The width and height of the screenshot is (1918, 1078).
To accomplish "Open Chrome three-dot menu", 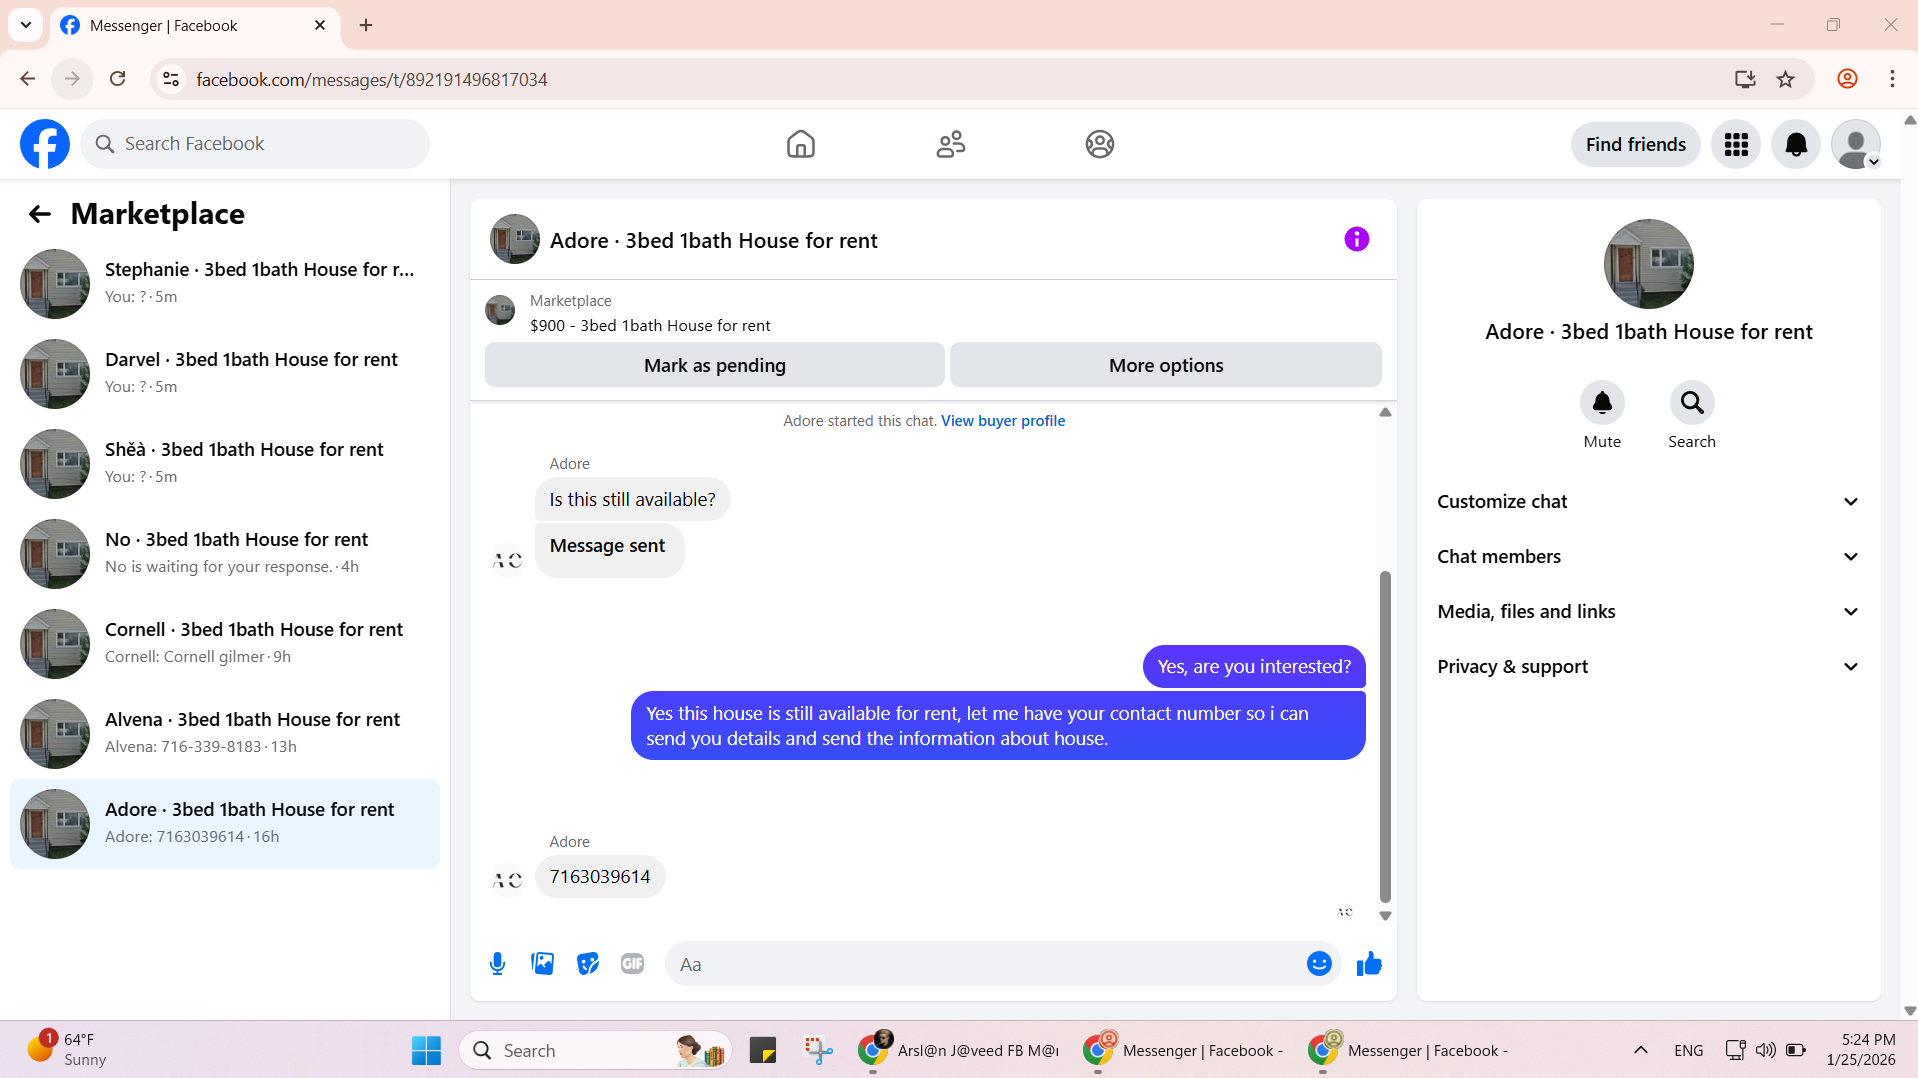I will click(x=1892, y=79).
